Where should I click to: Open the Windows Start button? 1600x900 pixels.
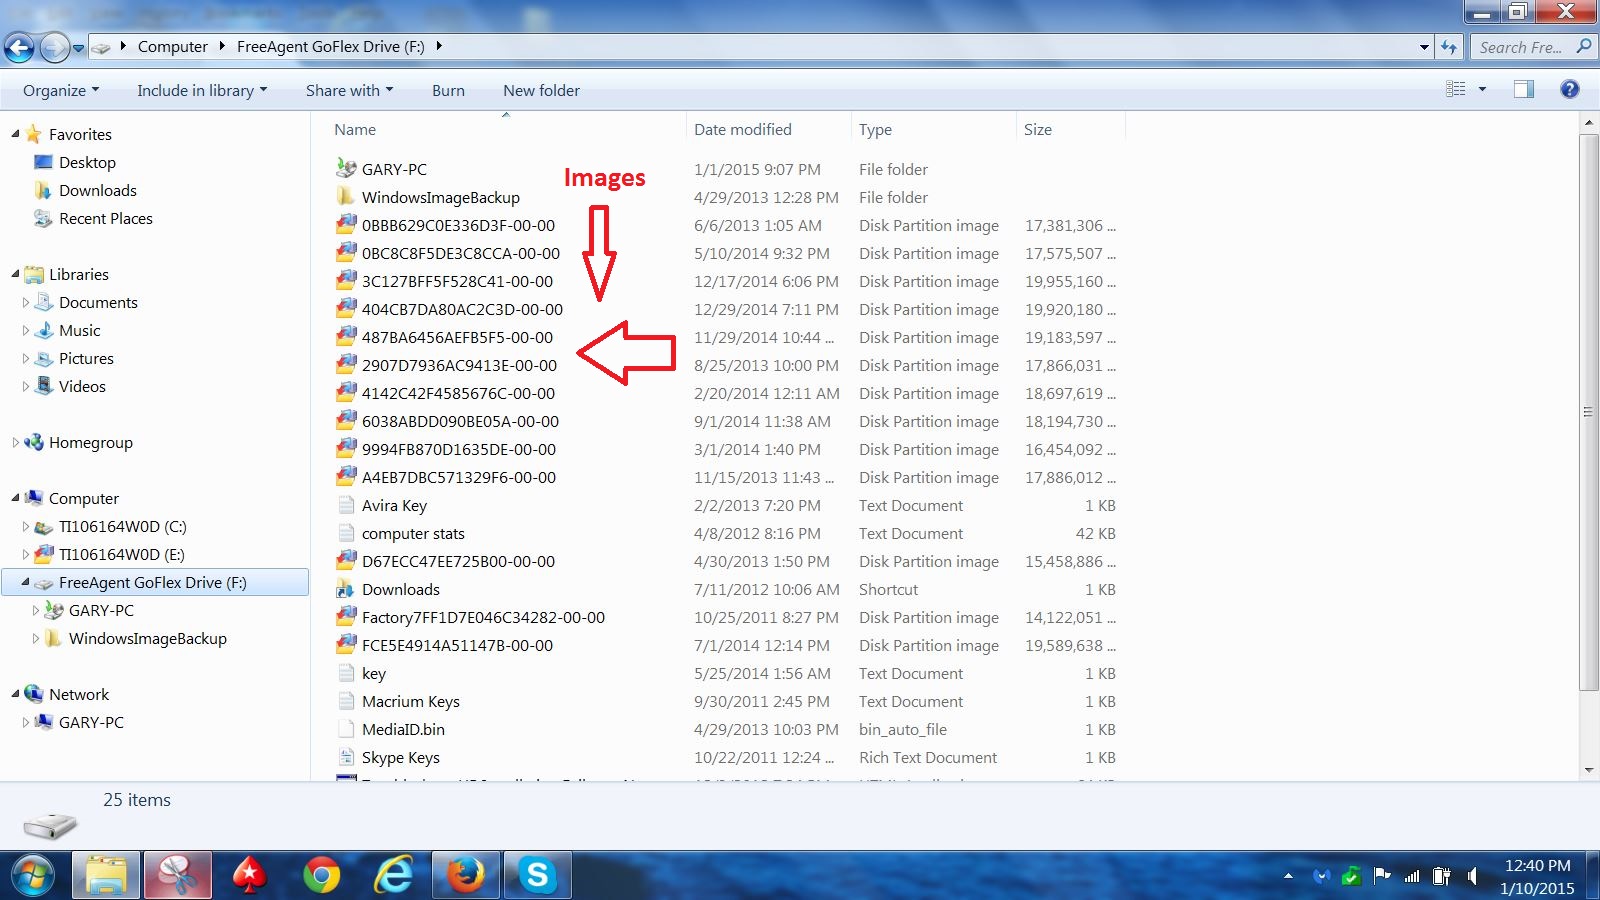pyautogui.click(x=33, y=876)
